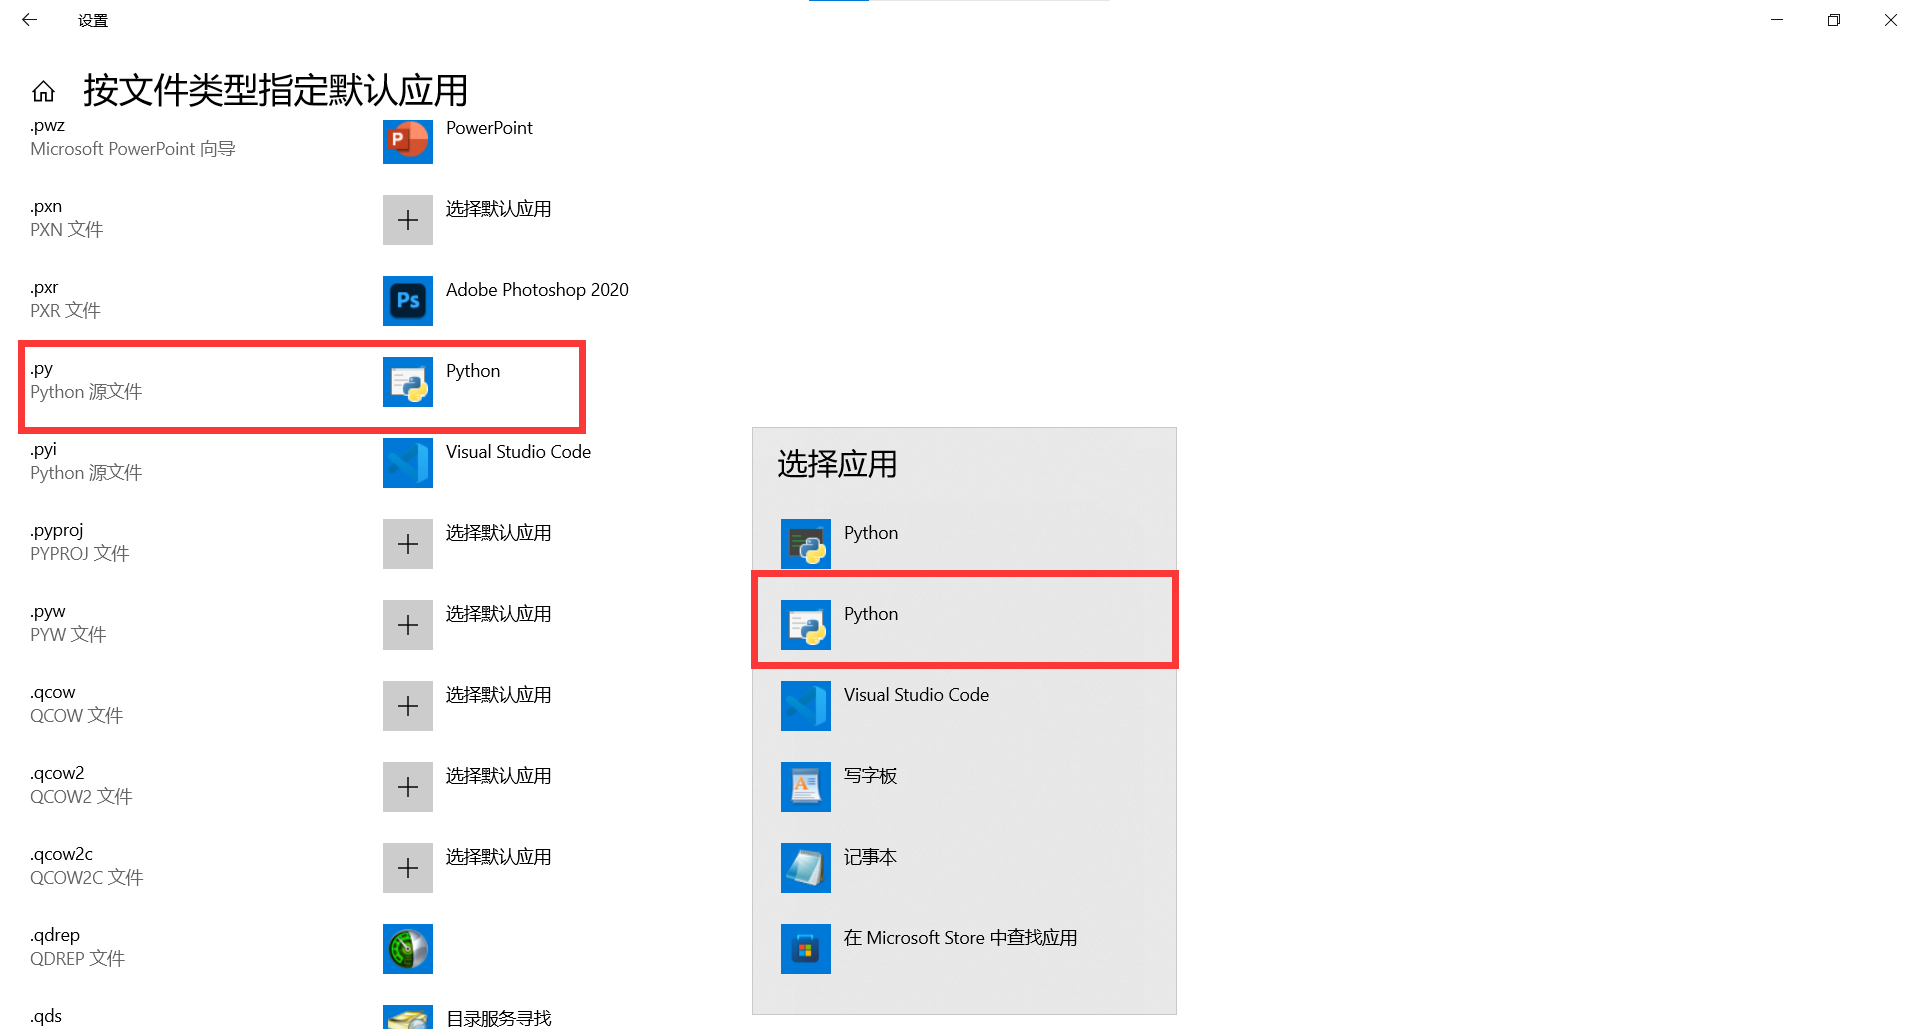Viewport: 1912px width, 1029px height.
Task: Click the back arrow in Settings title bar
Action: tap(29, 20)
